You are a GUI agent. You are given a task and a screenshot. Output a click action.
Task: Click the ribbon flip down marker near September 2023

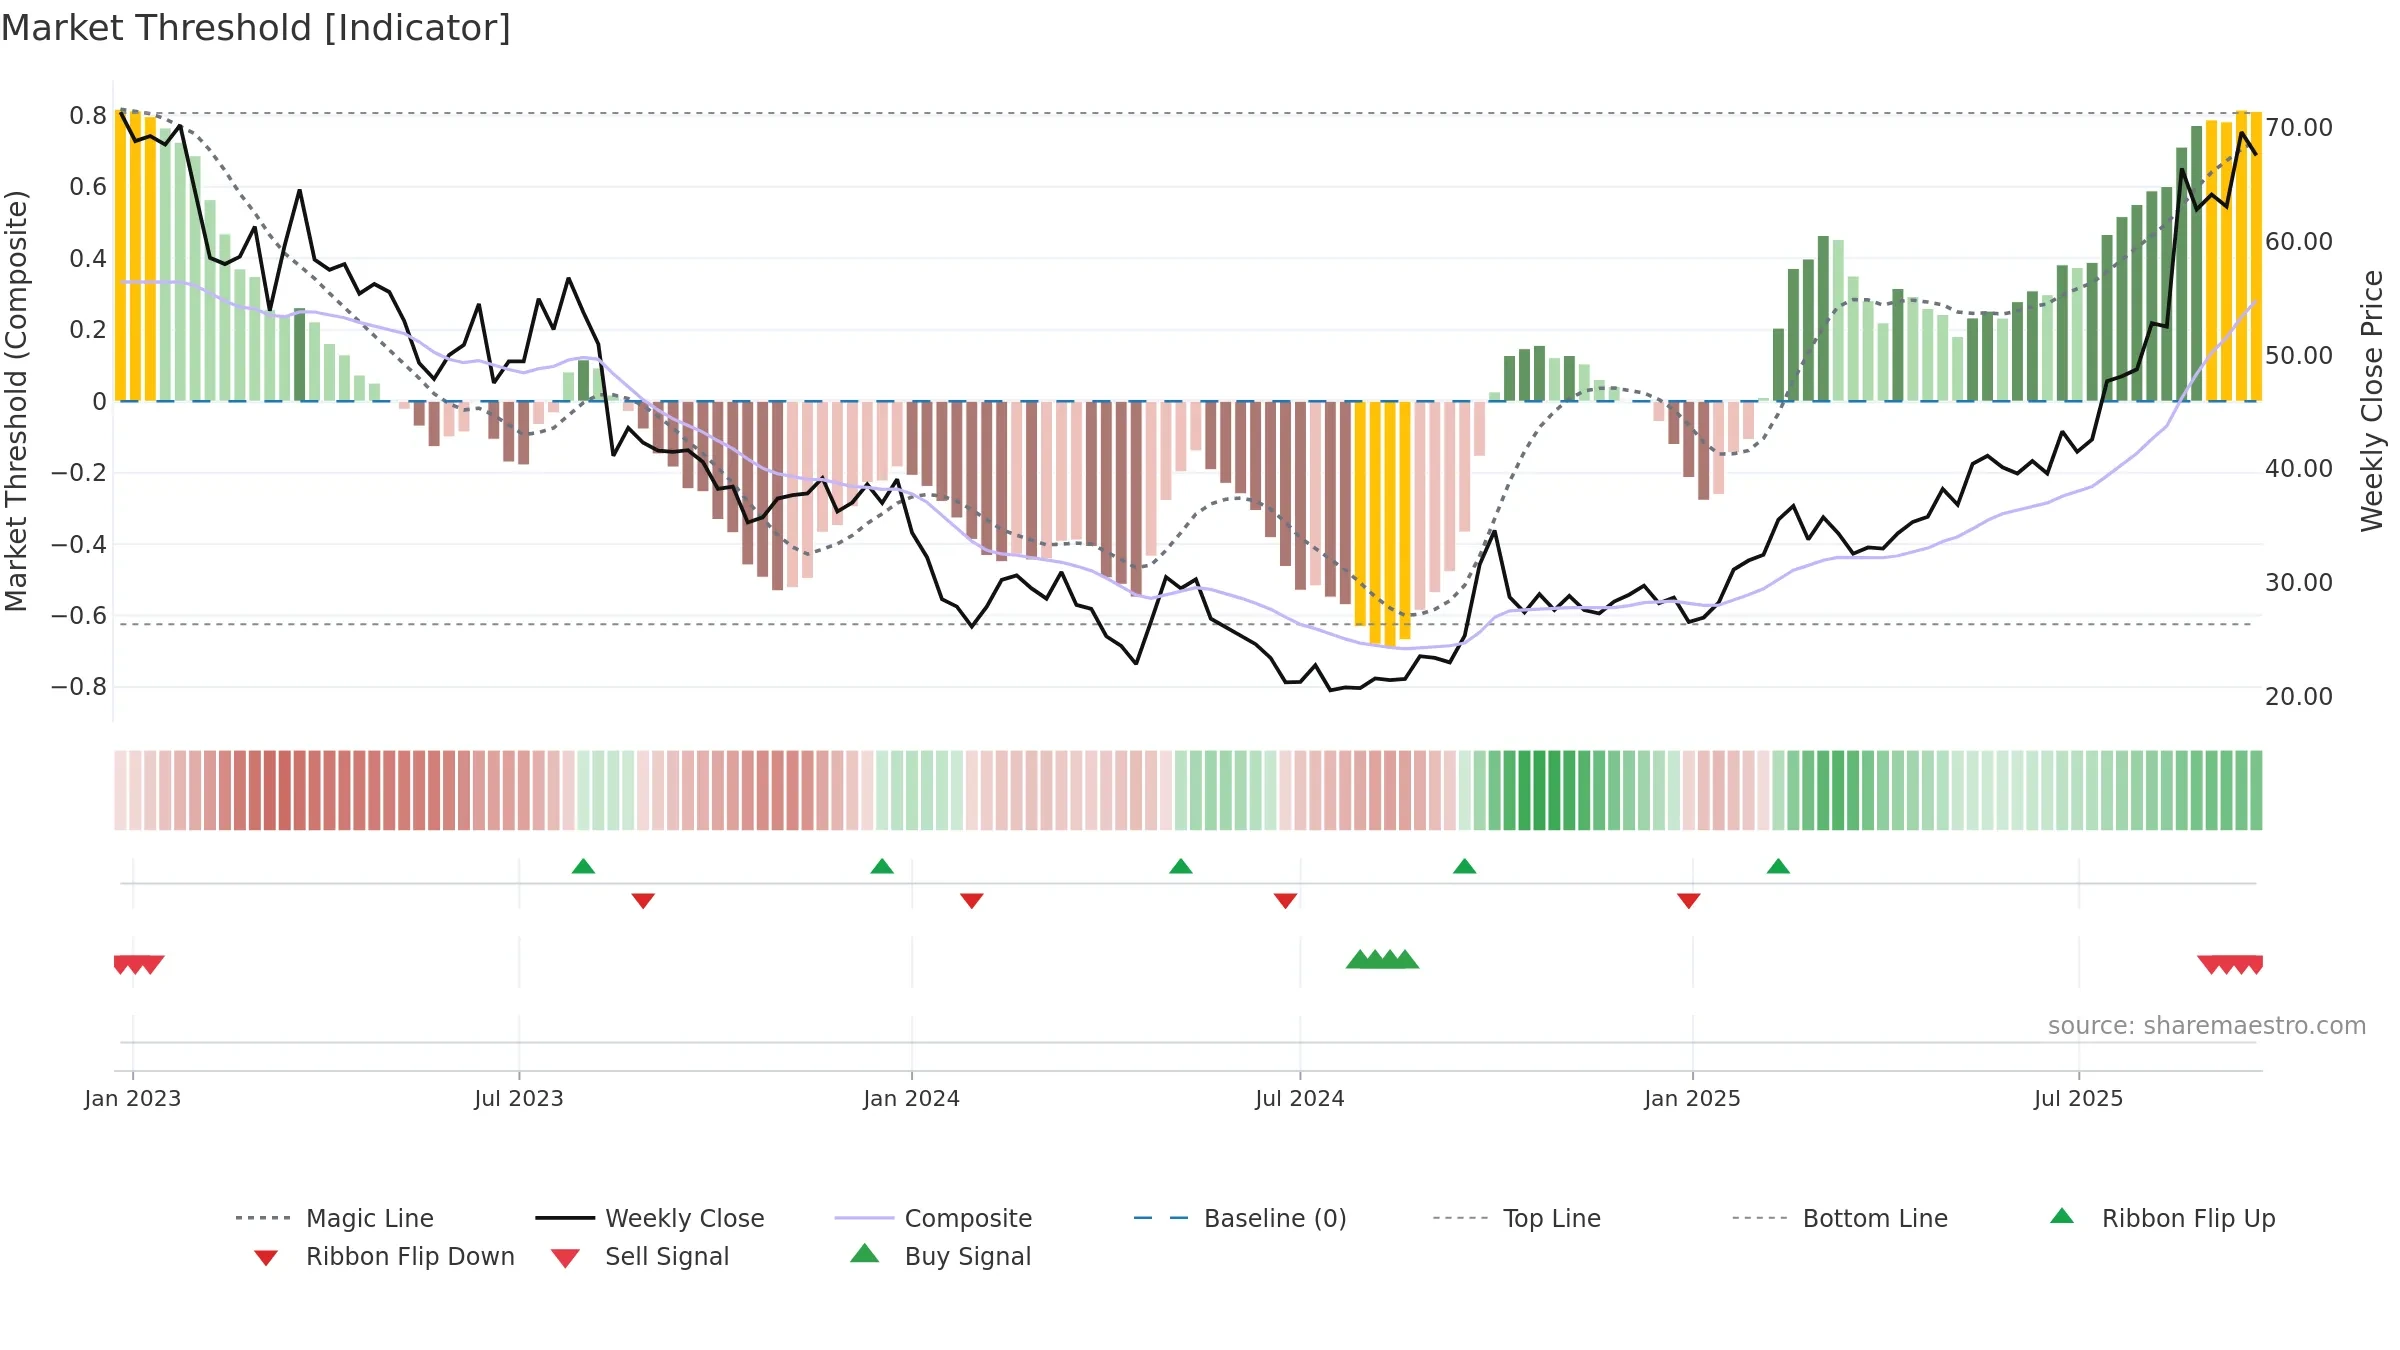click(643, 901)
